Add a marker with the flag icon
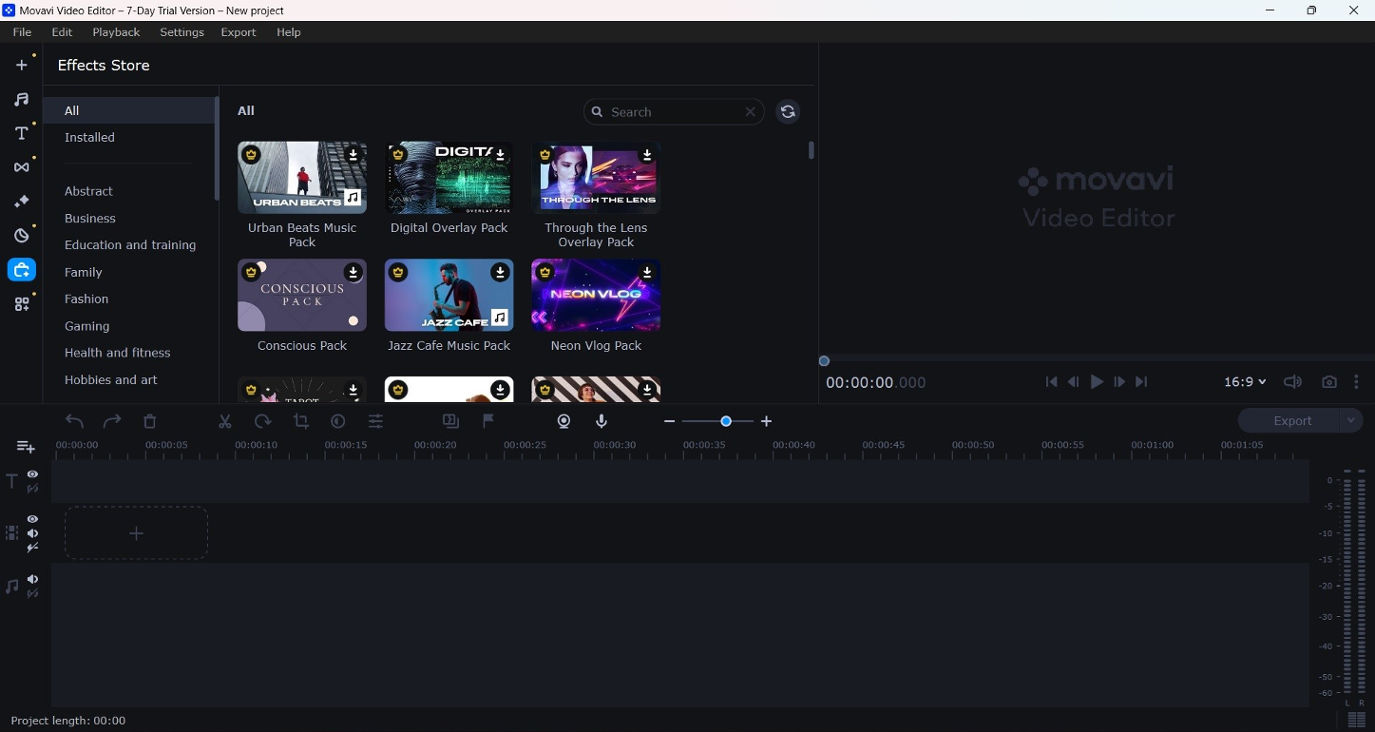Image resolution: width=1375 pixels, height=732 pixels. [489, 421]
